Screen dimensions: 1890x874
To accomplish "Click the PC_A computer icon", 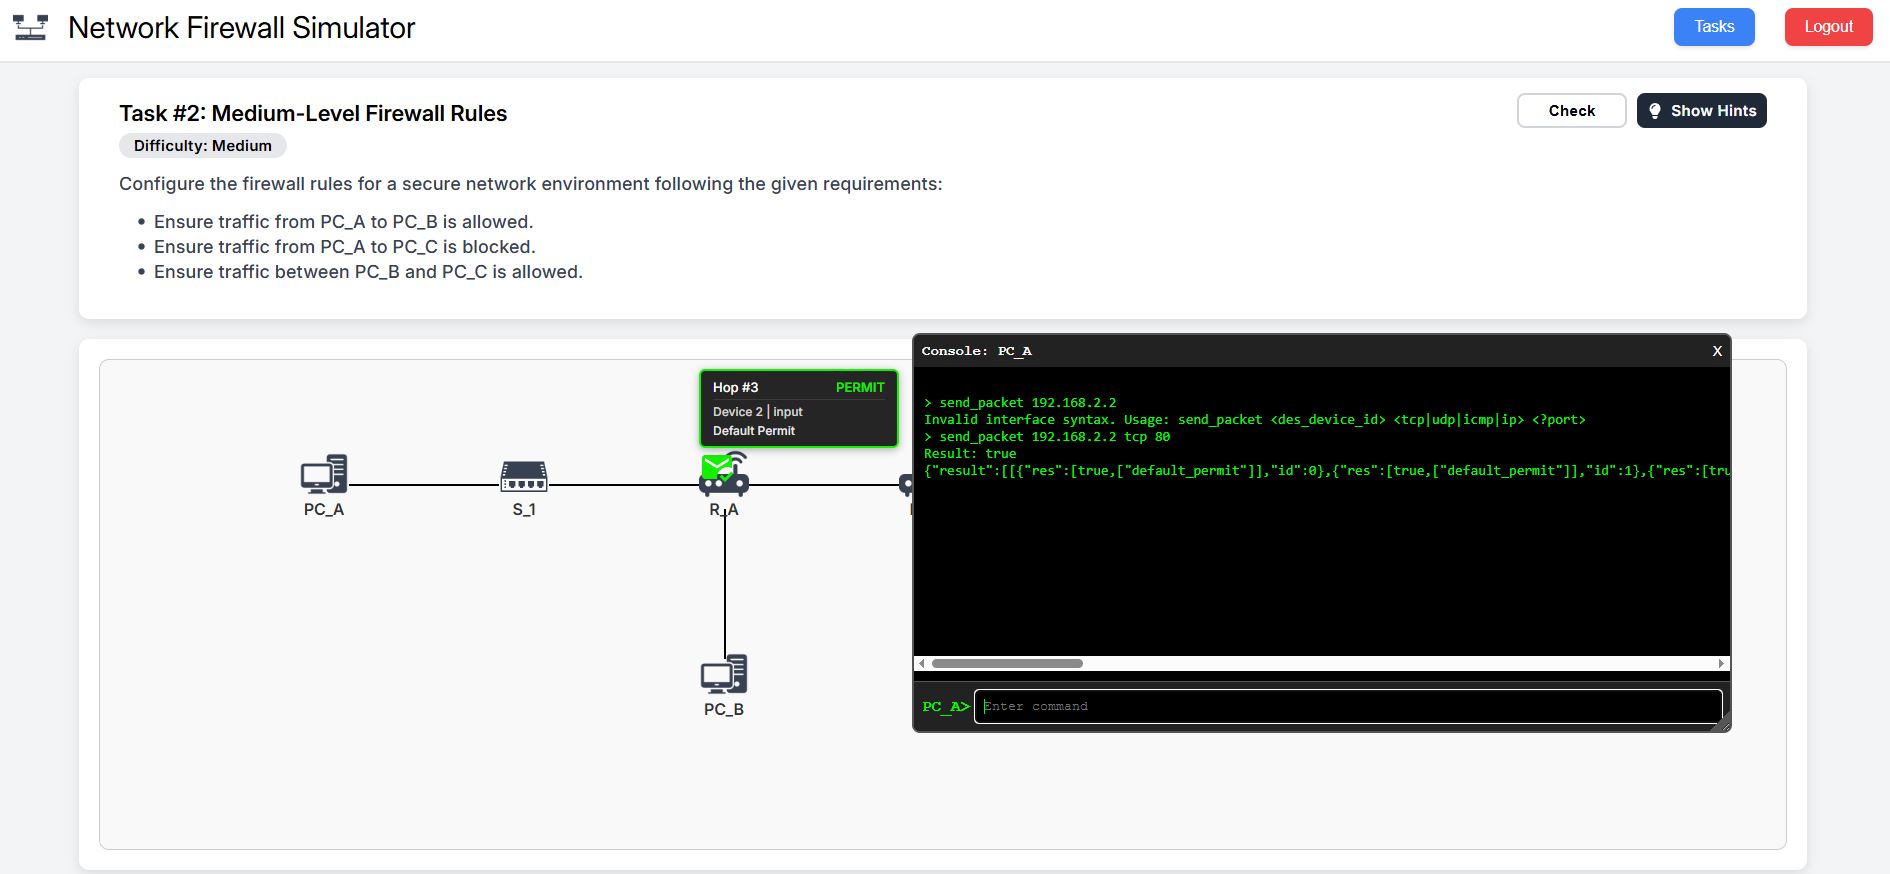I will point(323,475).
